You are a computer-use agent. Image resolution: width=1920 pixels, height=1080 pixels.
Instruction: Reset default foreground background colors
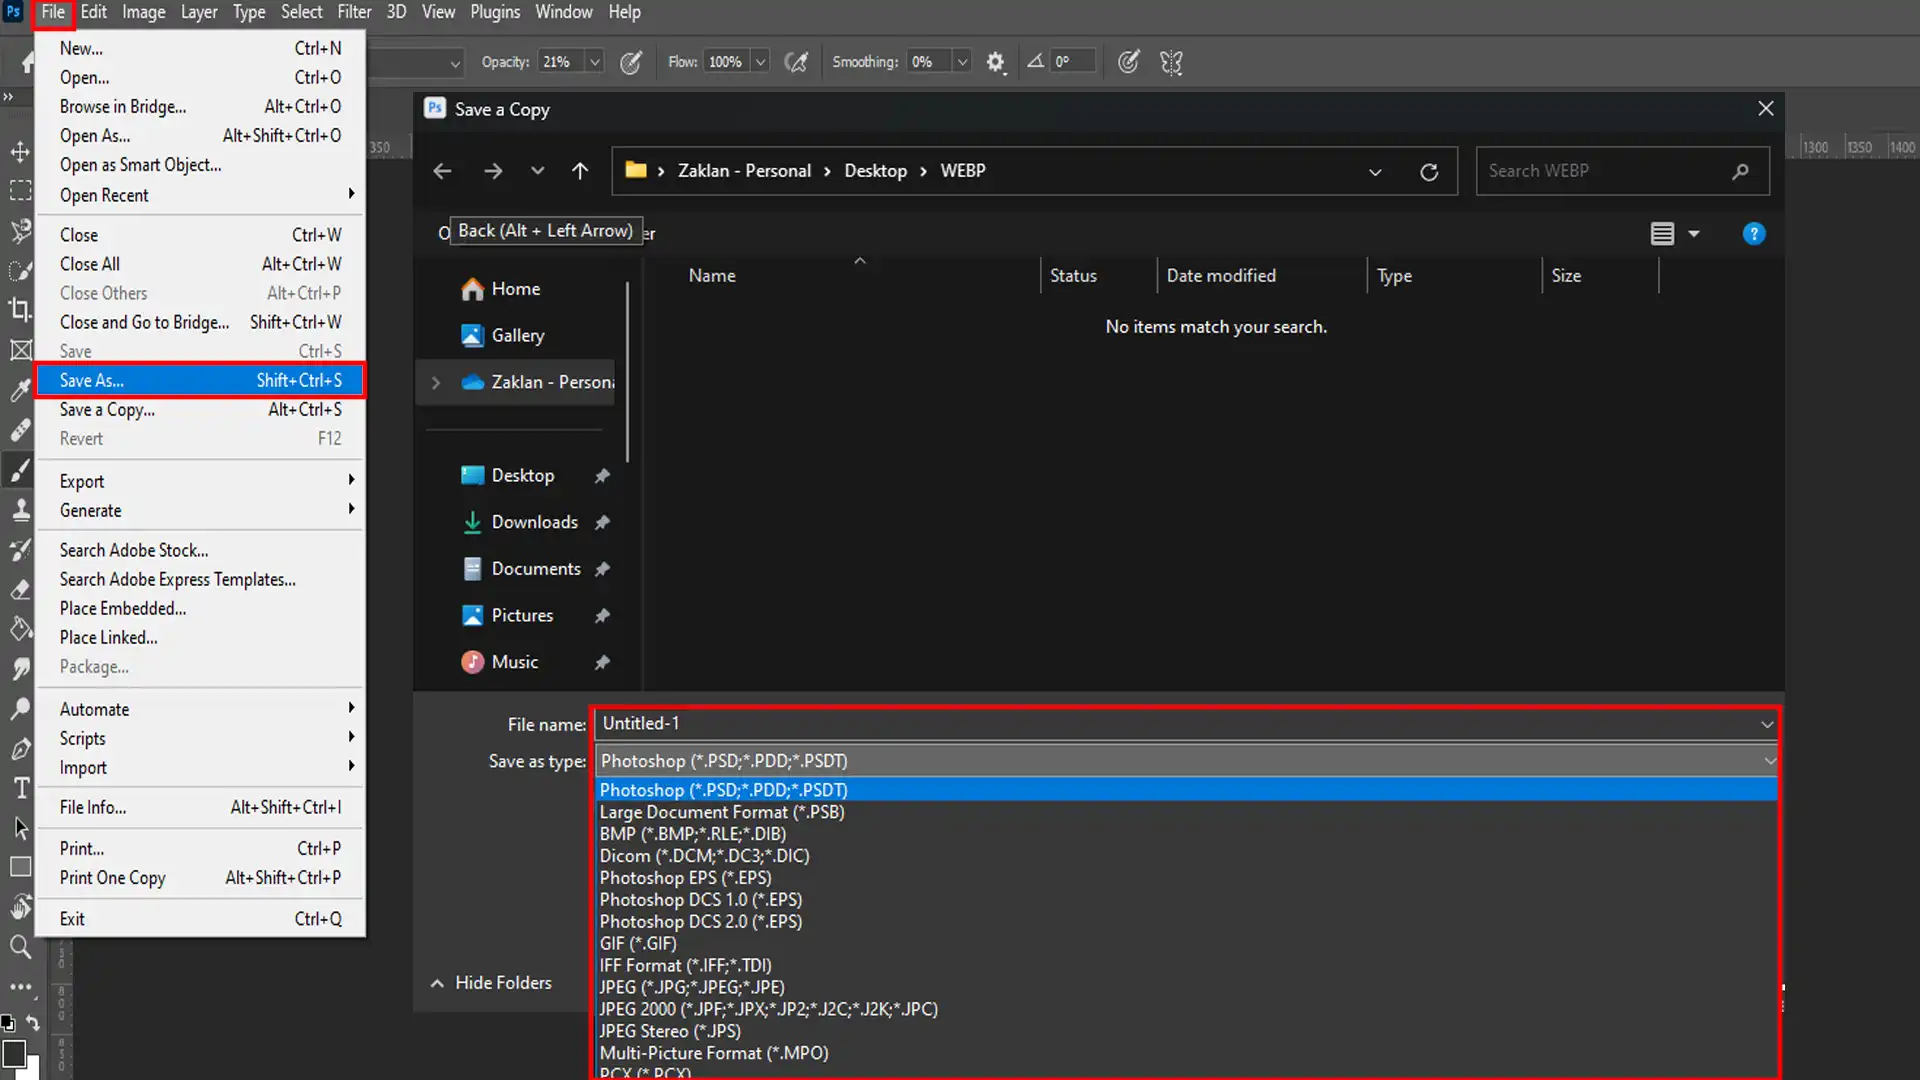click(8, 1023)
